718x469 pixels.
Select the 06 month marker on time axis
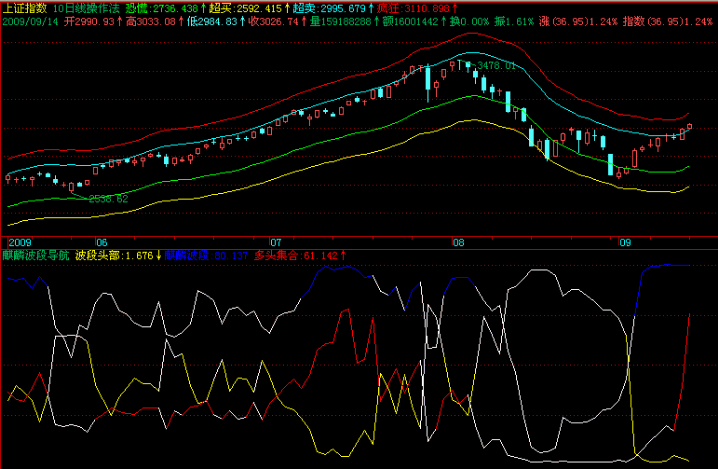coord(102,243)
